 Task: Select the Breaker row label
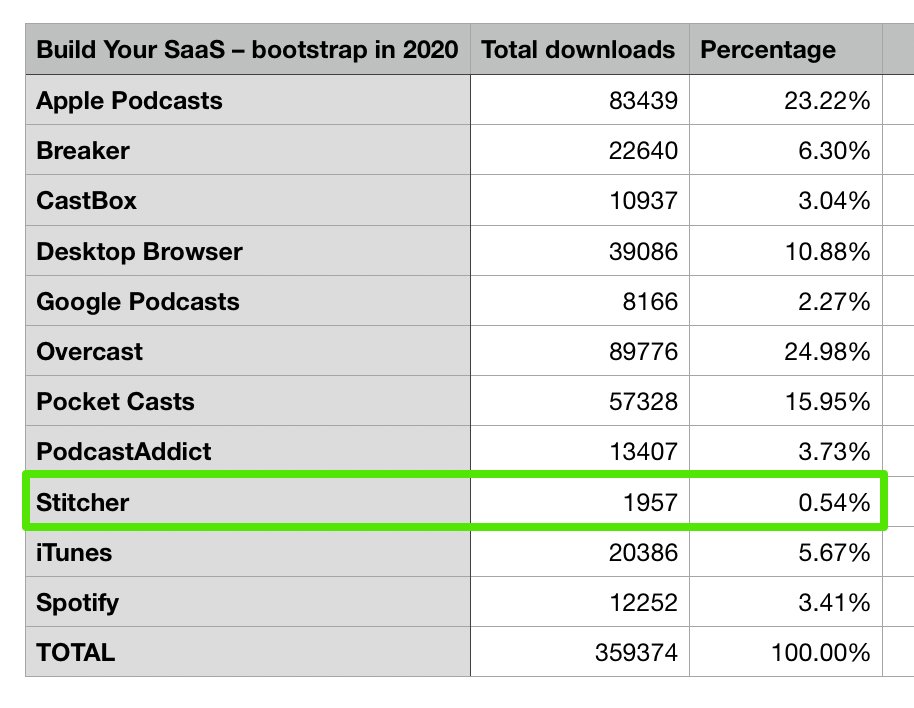click(x=83, y=151)
